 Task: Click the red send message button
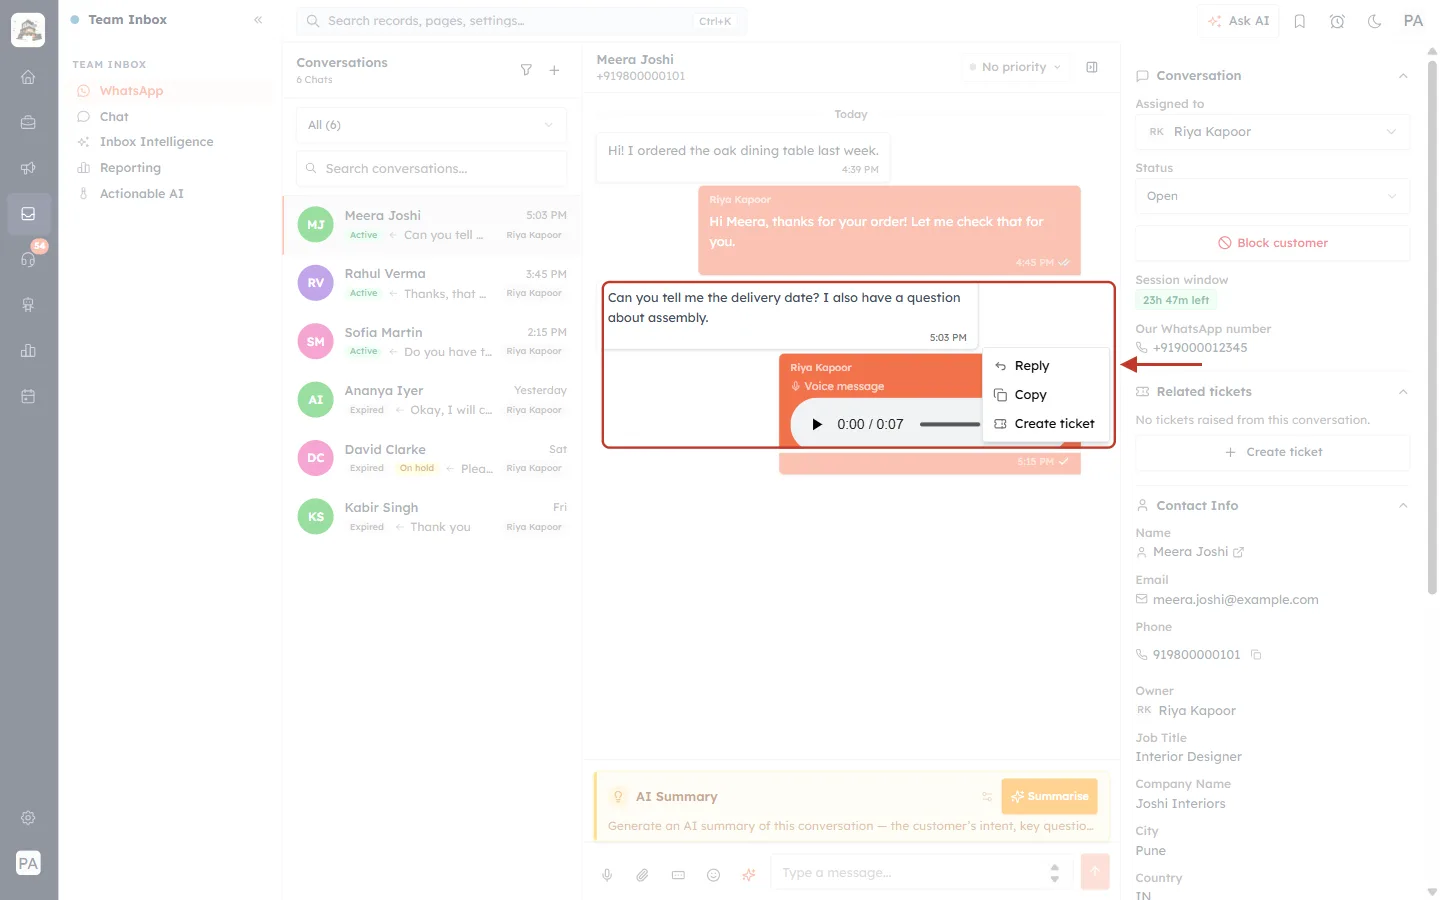point(1095,872)
